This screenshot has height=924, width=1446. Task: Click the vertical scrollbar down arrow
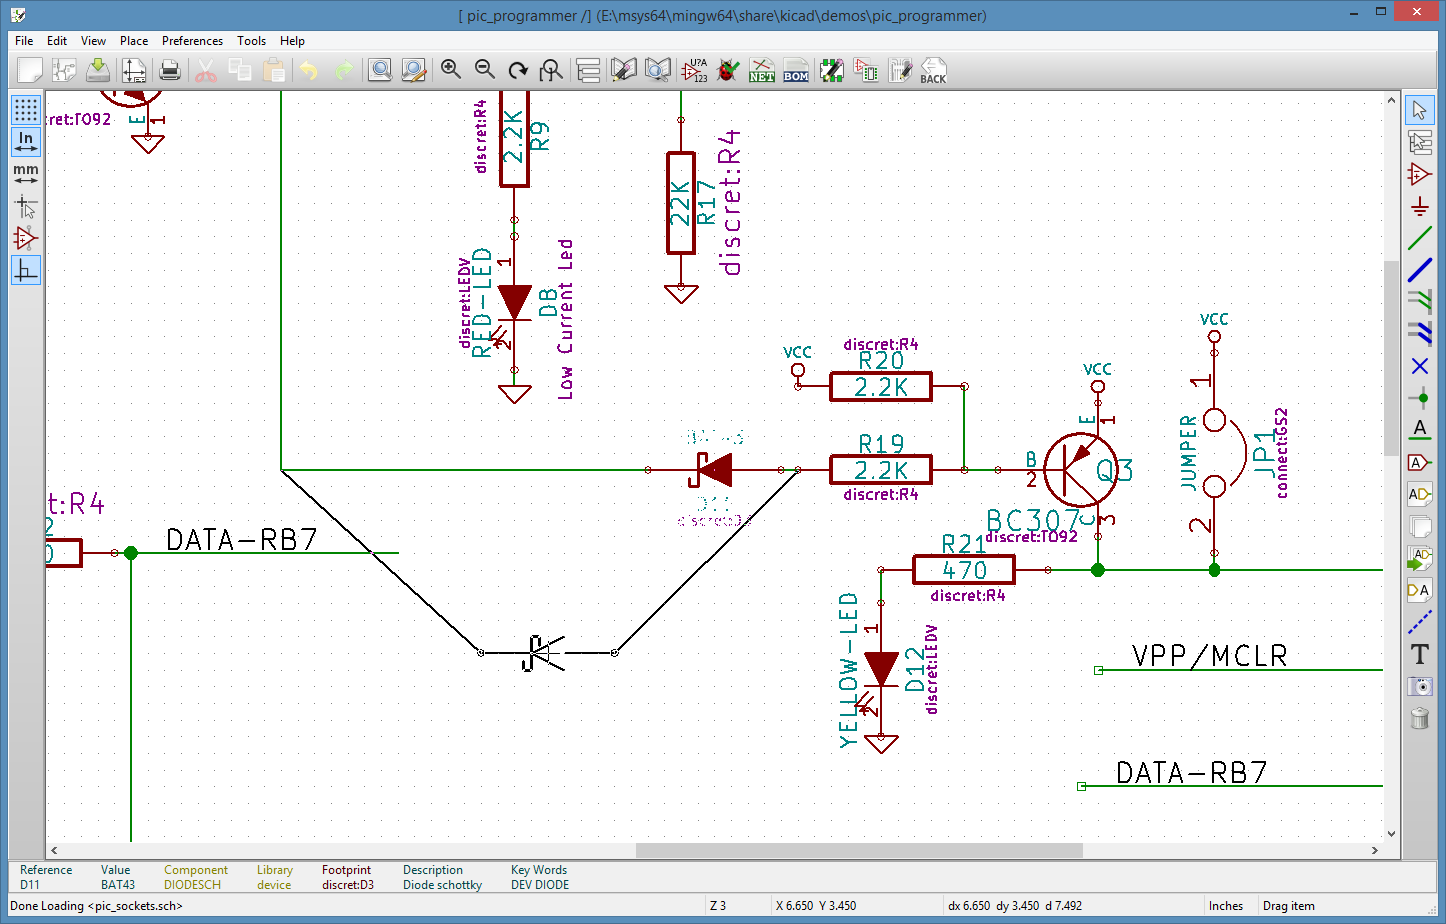pos(1391,833)
